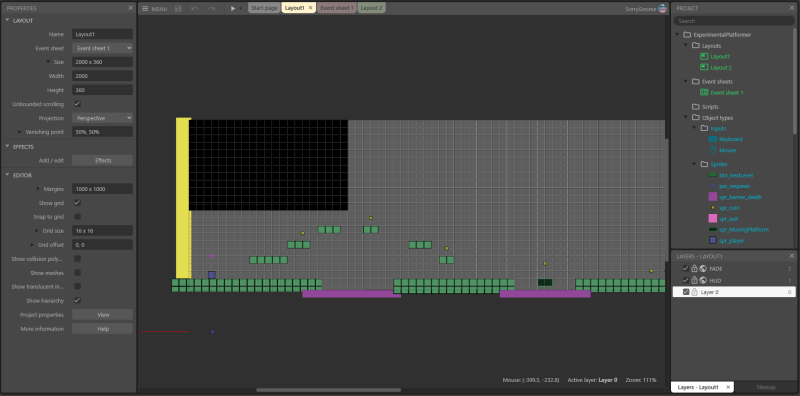Screen dimensions: 800x396
Task: Click the user account avatar icon
Action: point(662,9)
